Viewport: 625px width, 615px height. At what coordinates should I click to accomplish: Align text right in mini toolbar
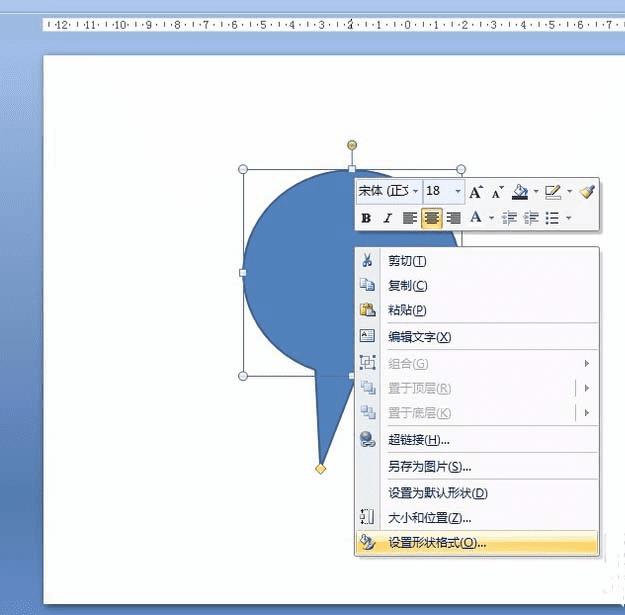(x=454, y=218)
